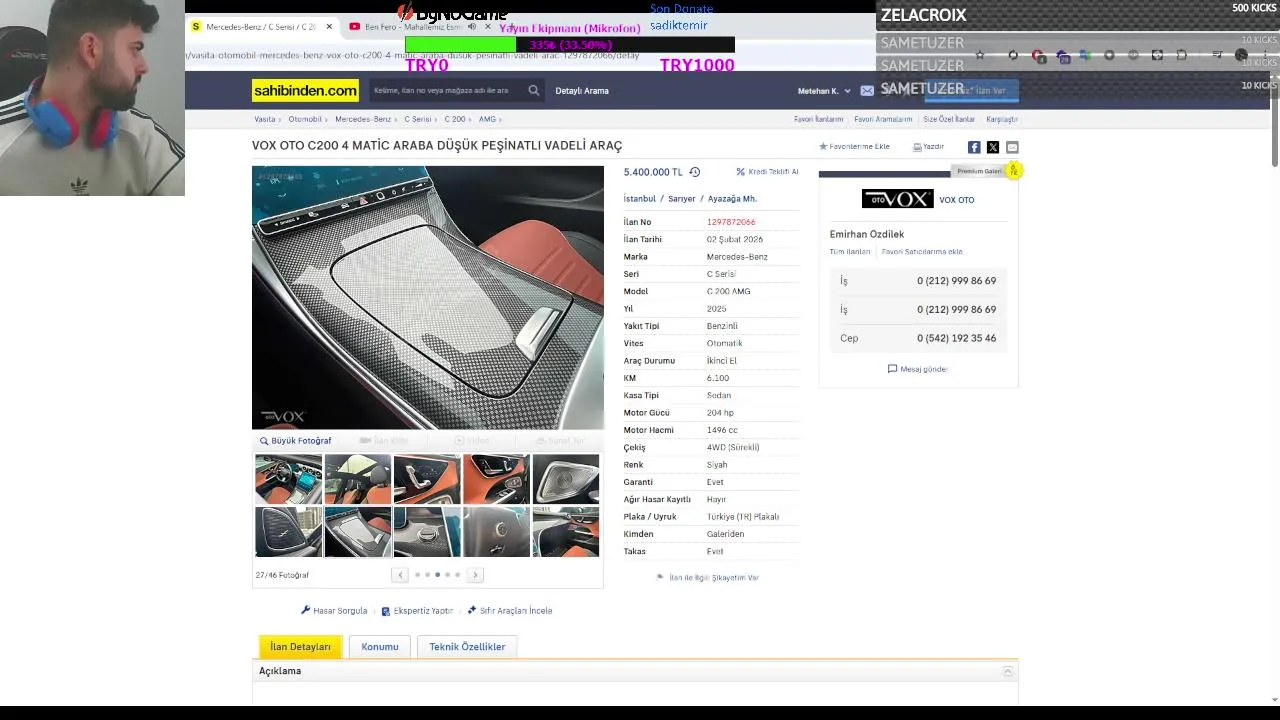Open price history clock icon
This screenshot has width=1280, height=720.
coord(695,172)
